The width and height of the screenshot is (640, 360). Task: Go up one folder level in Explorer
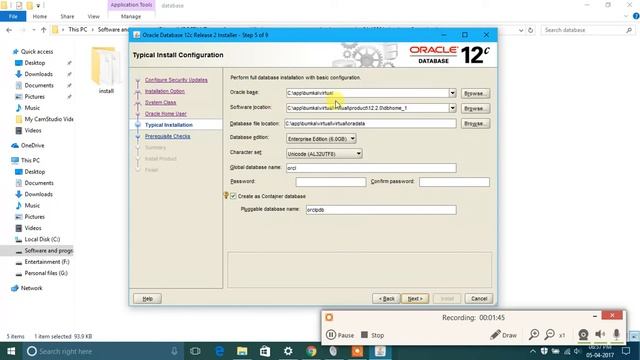(43, 30)
